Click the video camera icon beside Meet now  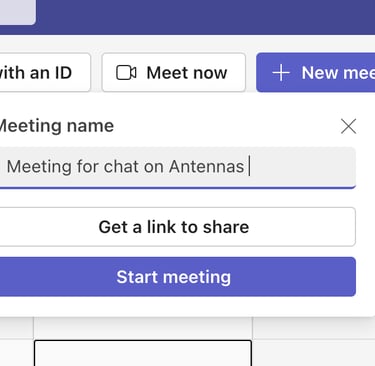click(126, 73)
